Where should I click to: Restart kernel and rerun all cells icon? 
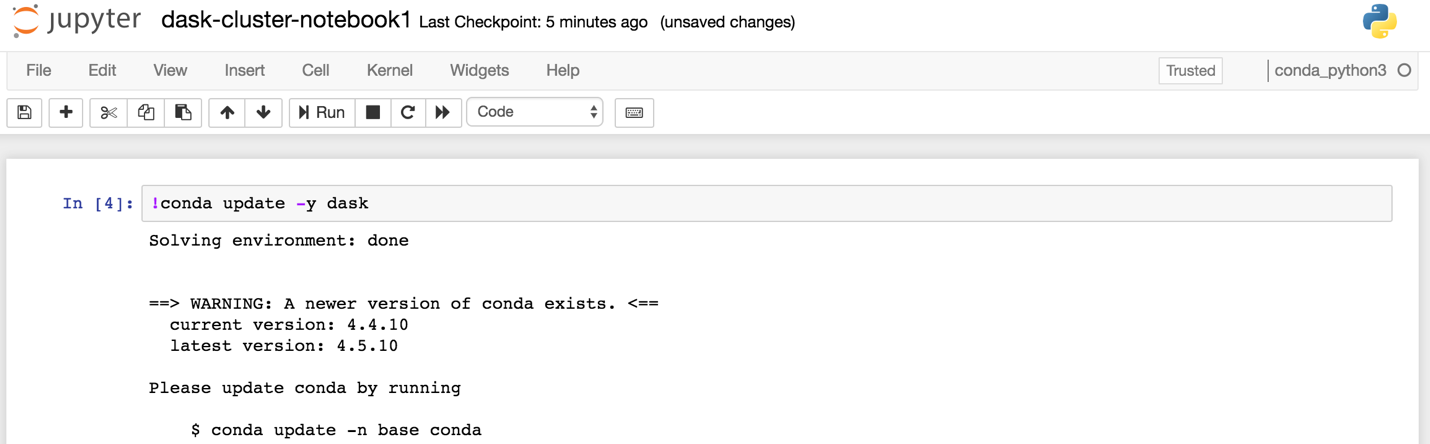tap(442, 113)
